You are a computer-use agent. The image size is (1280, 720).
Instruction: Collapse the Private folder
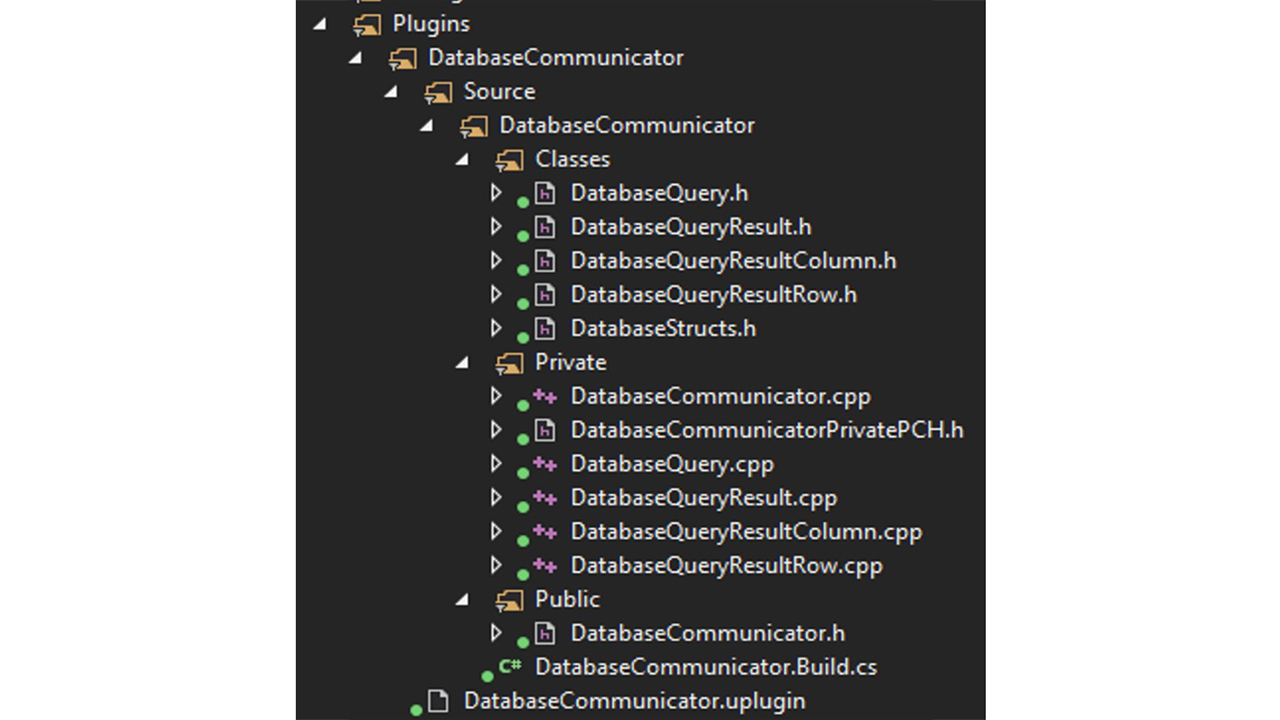tap(462, 362)
